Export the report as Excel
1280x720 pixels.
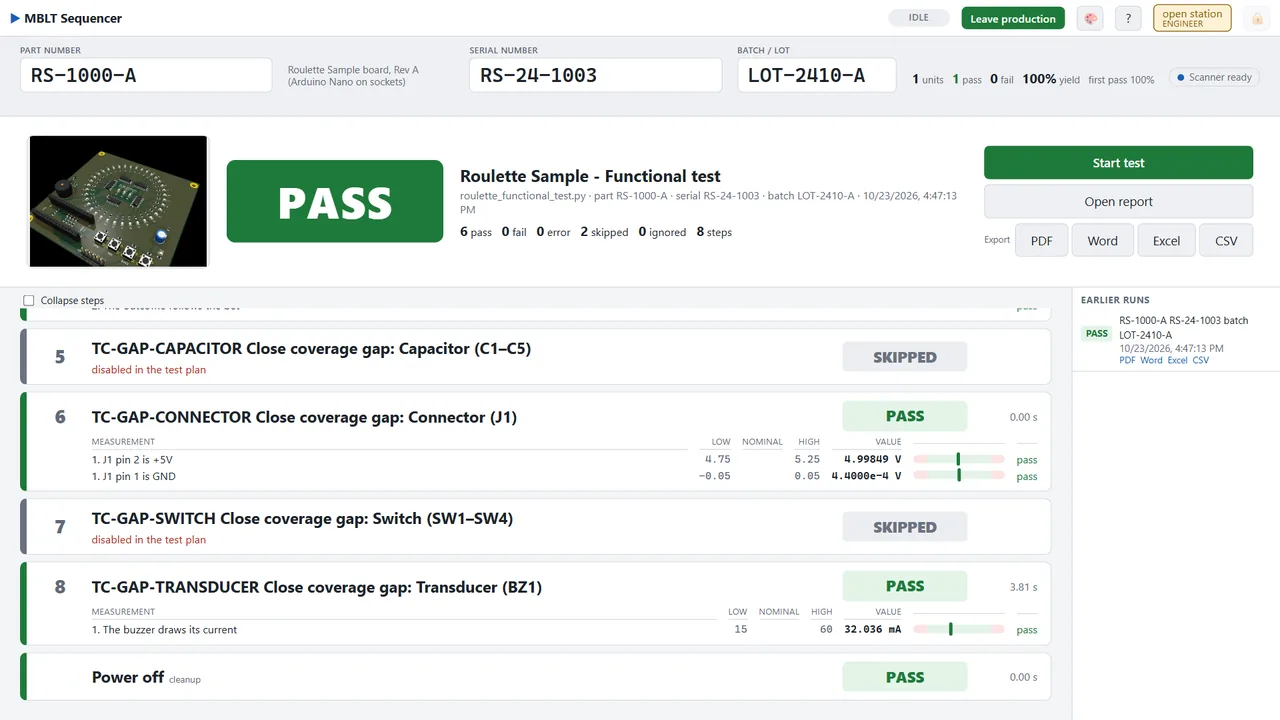pos(1166,240)
